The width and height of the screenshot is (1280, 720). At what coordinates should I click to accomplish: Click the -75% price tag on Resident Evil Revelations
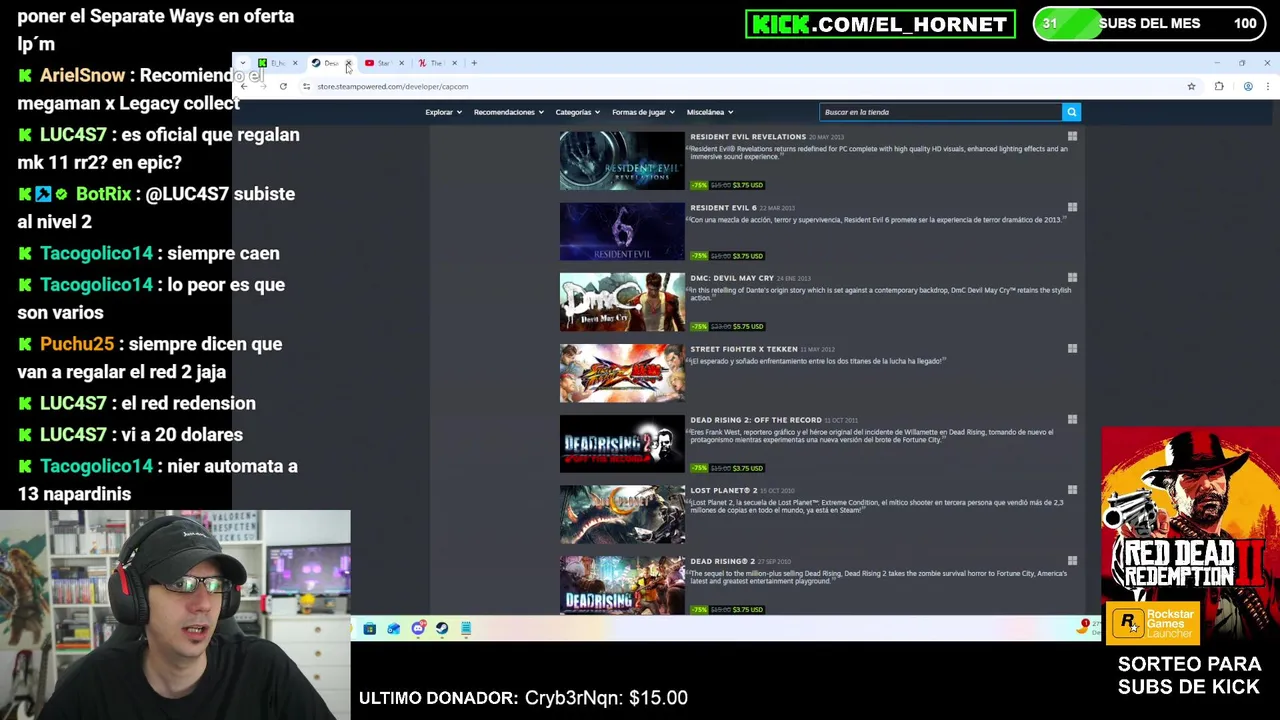[x=727, y=185]
